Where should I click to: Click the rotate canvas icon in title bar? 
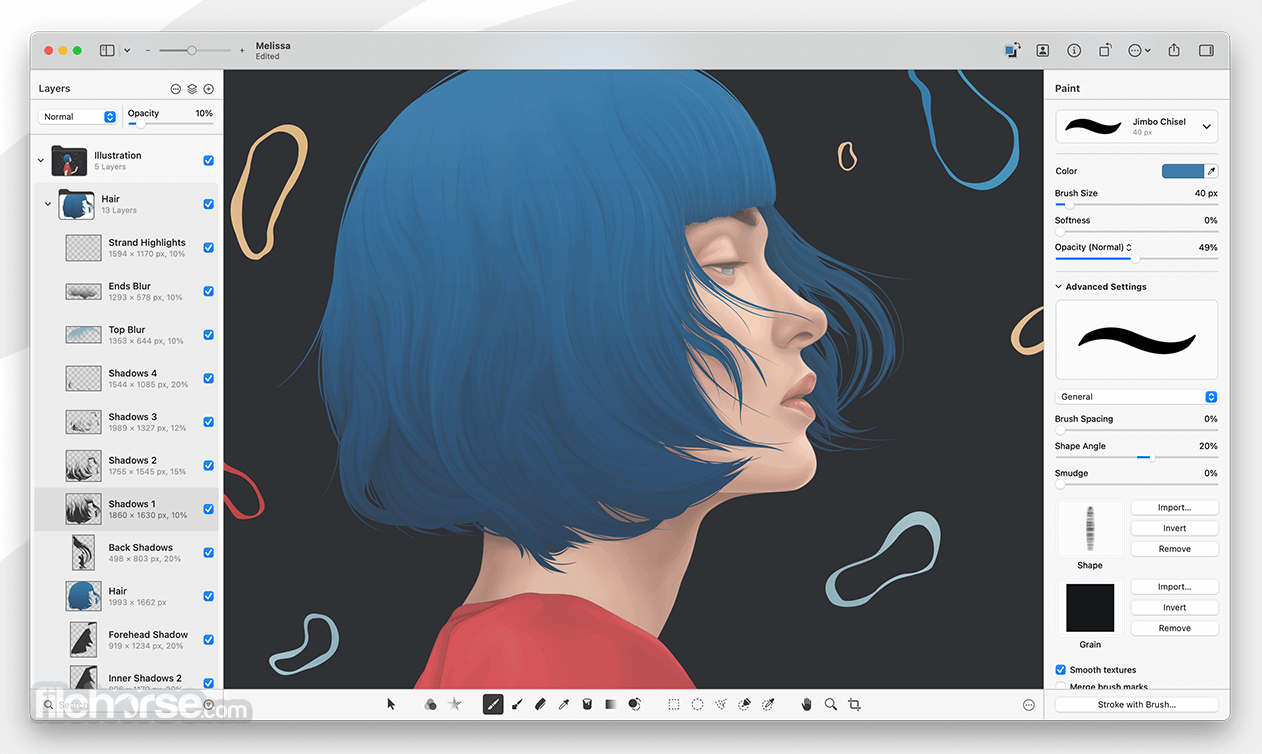1105,50
